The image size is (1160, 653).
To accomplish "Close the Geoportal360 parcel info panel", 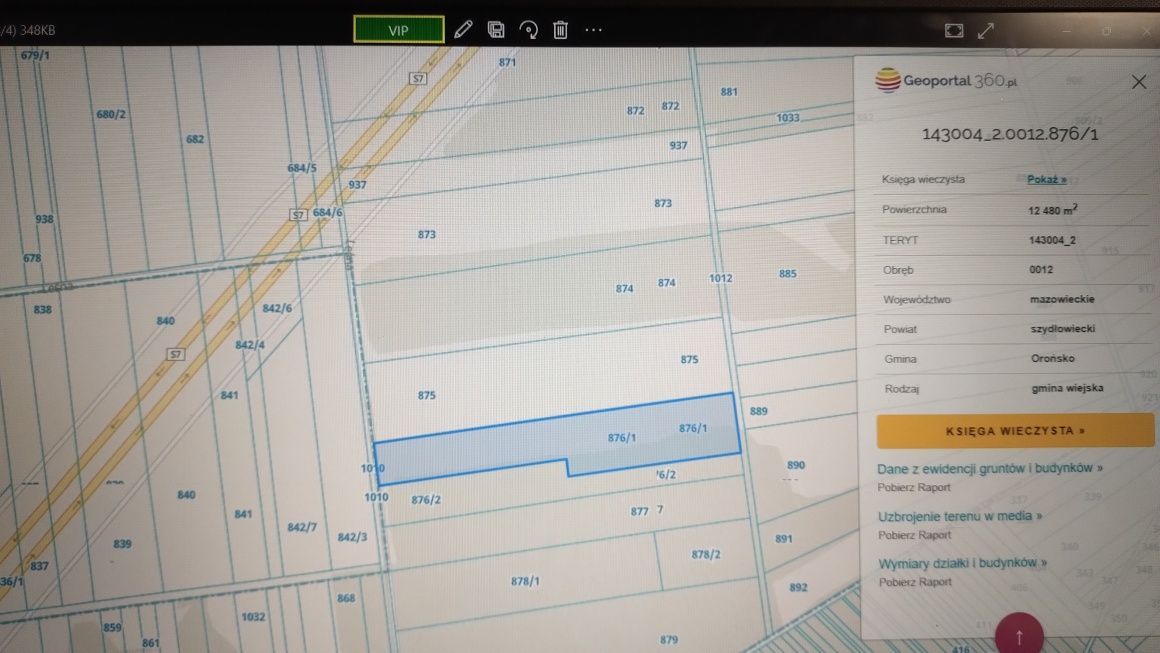I will [x=1139, y=81].
